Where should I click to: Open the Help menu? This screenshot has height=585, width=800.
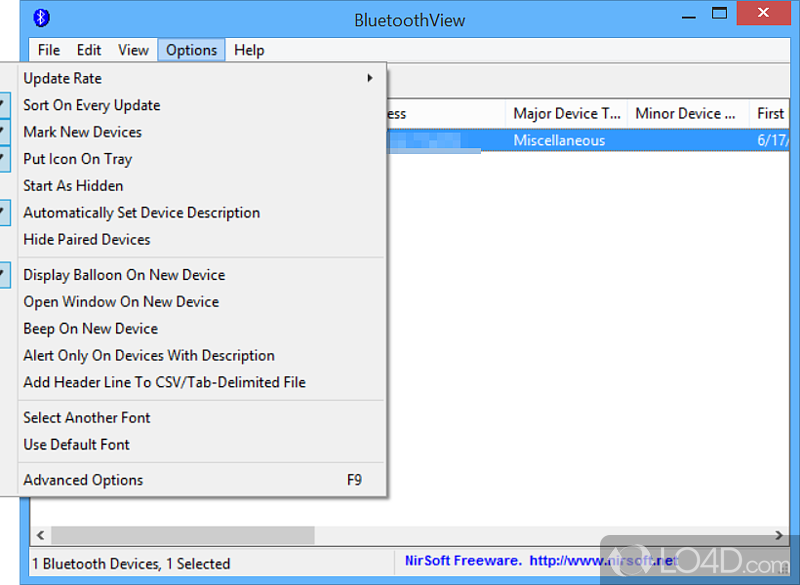[x=249, y=50]
